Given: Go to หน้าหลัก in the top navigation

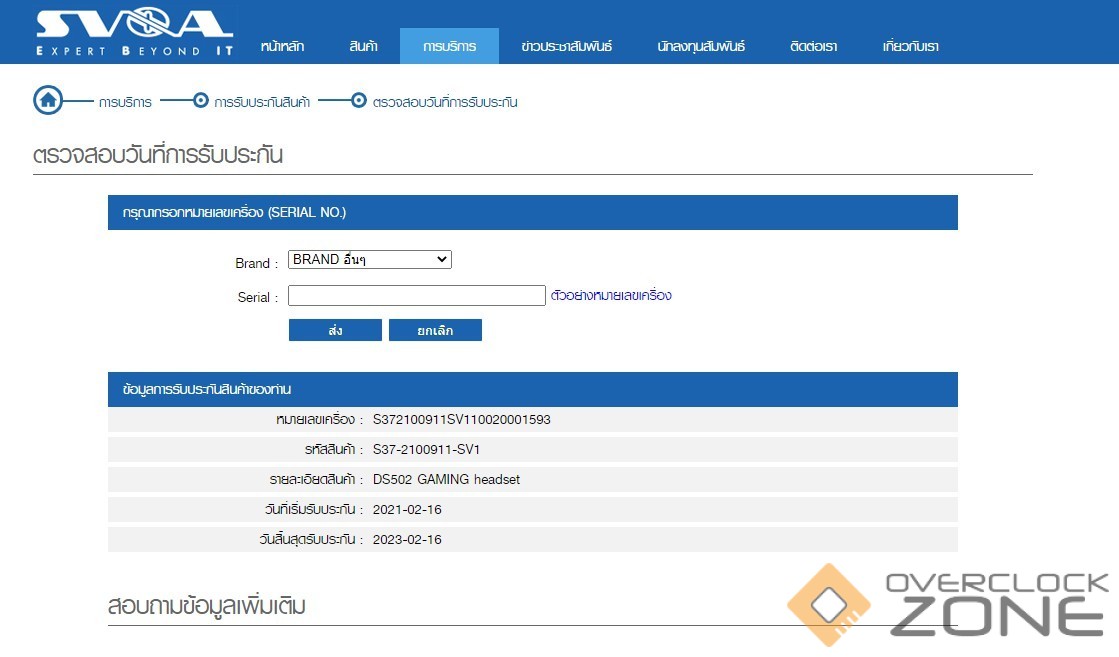Looking at the screenshot, I should [282, 47].
